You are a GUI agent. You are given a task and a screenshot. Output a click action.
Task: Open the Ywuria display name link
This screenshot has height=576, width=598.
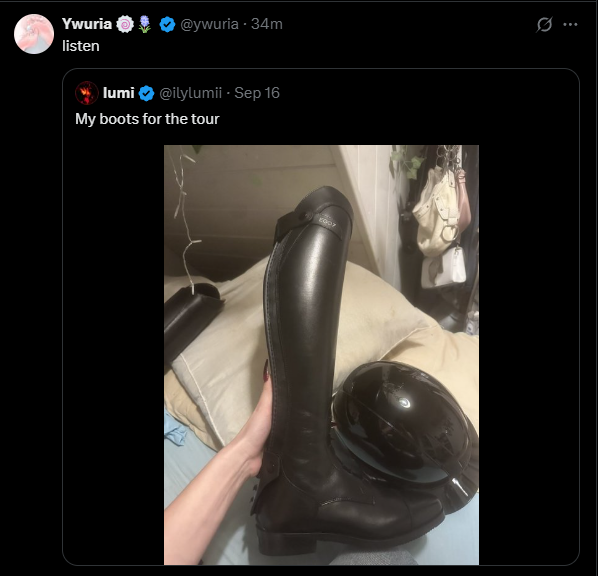87,24
